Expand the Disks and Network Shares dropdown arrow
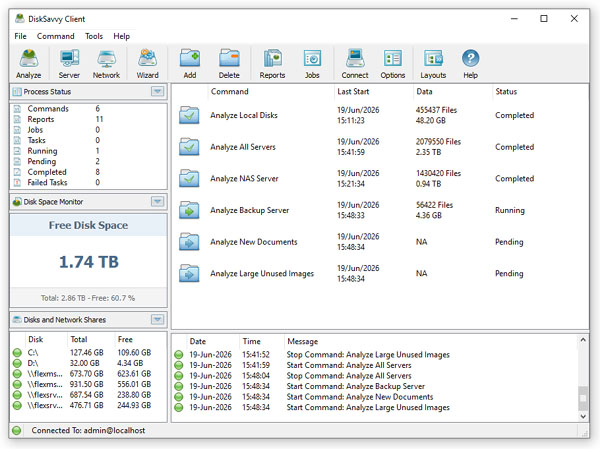Image resolution: width=600 pixels, height=449 pixels. click(x=157, y=320)
